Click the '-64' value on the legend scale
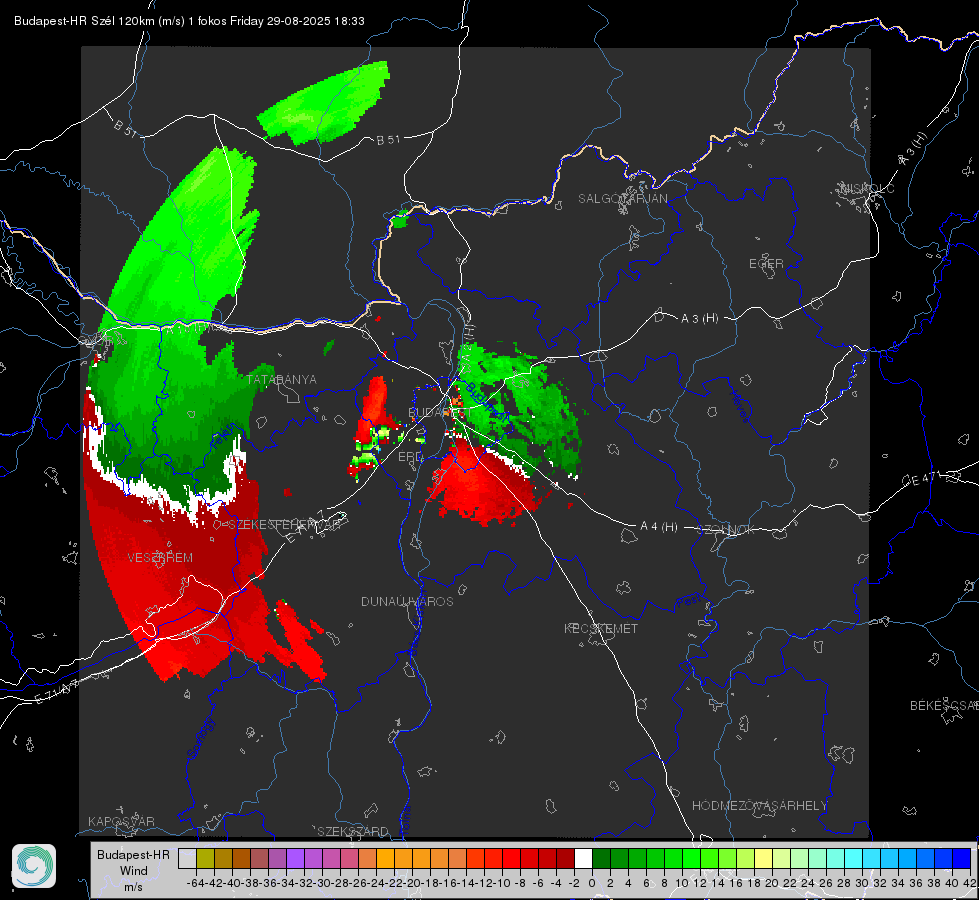 (195, 883)
